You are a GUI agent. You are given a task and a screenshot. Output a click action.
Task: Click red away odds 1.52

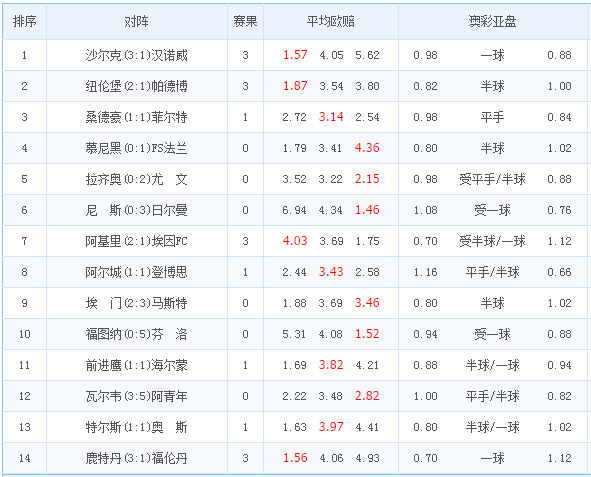point(367,333)
